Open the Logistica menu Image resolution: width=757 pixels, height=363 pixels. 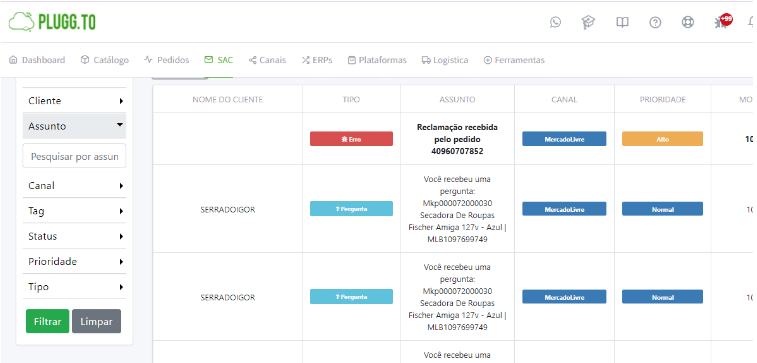[x=445, y=60]
